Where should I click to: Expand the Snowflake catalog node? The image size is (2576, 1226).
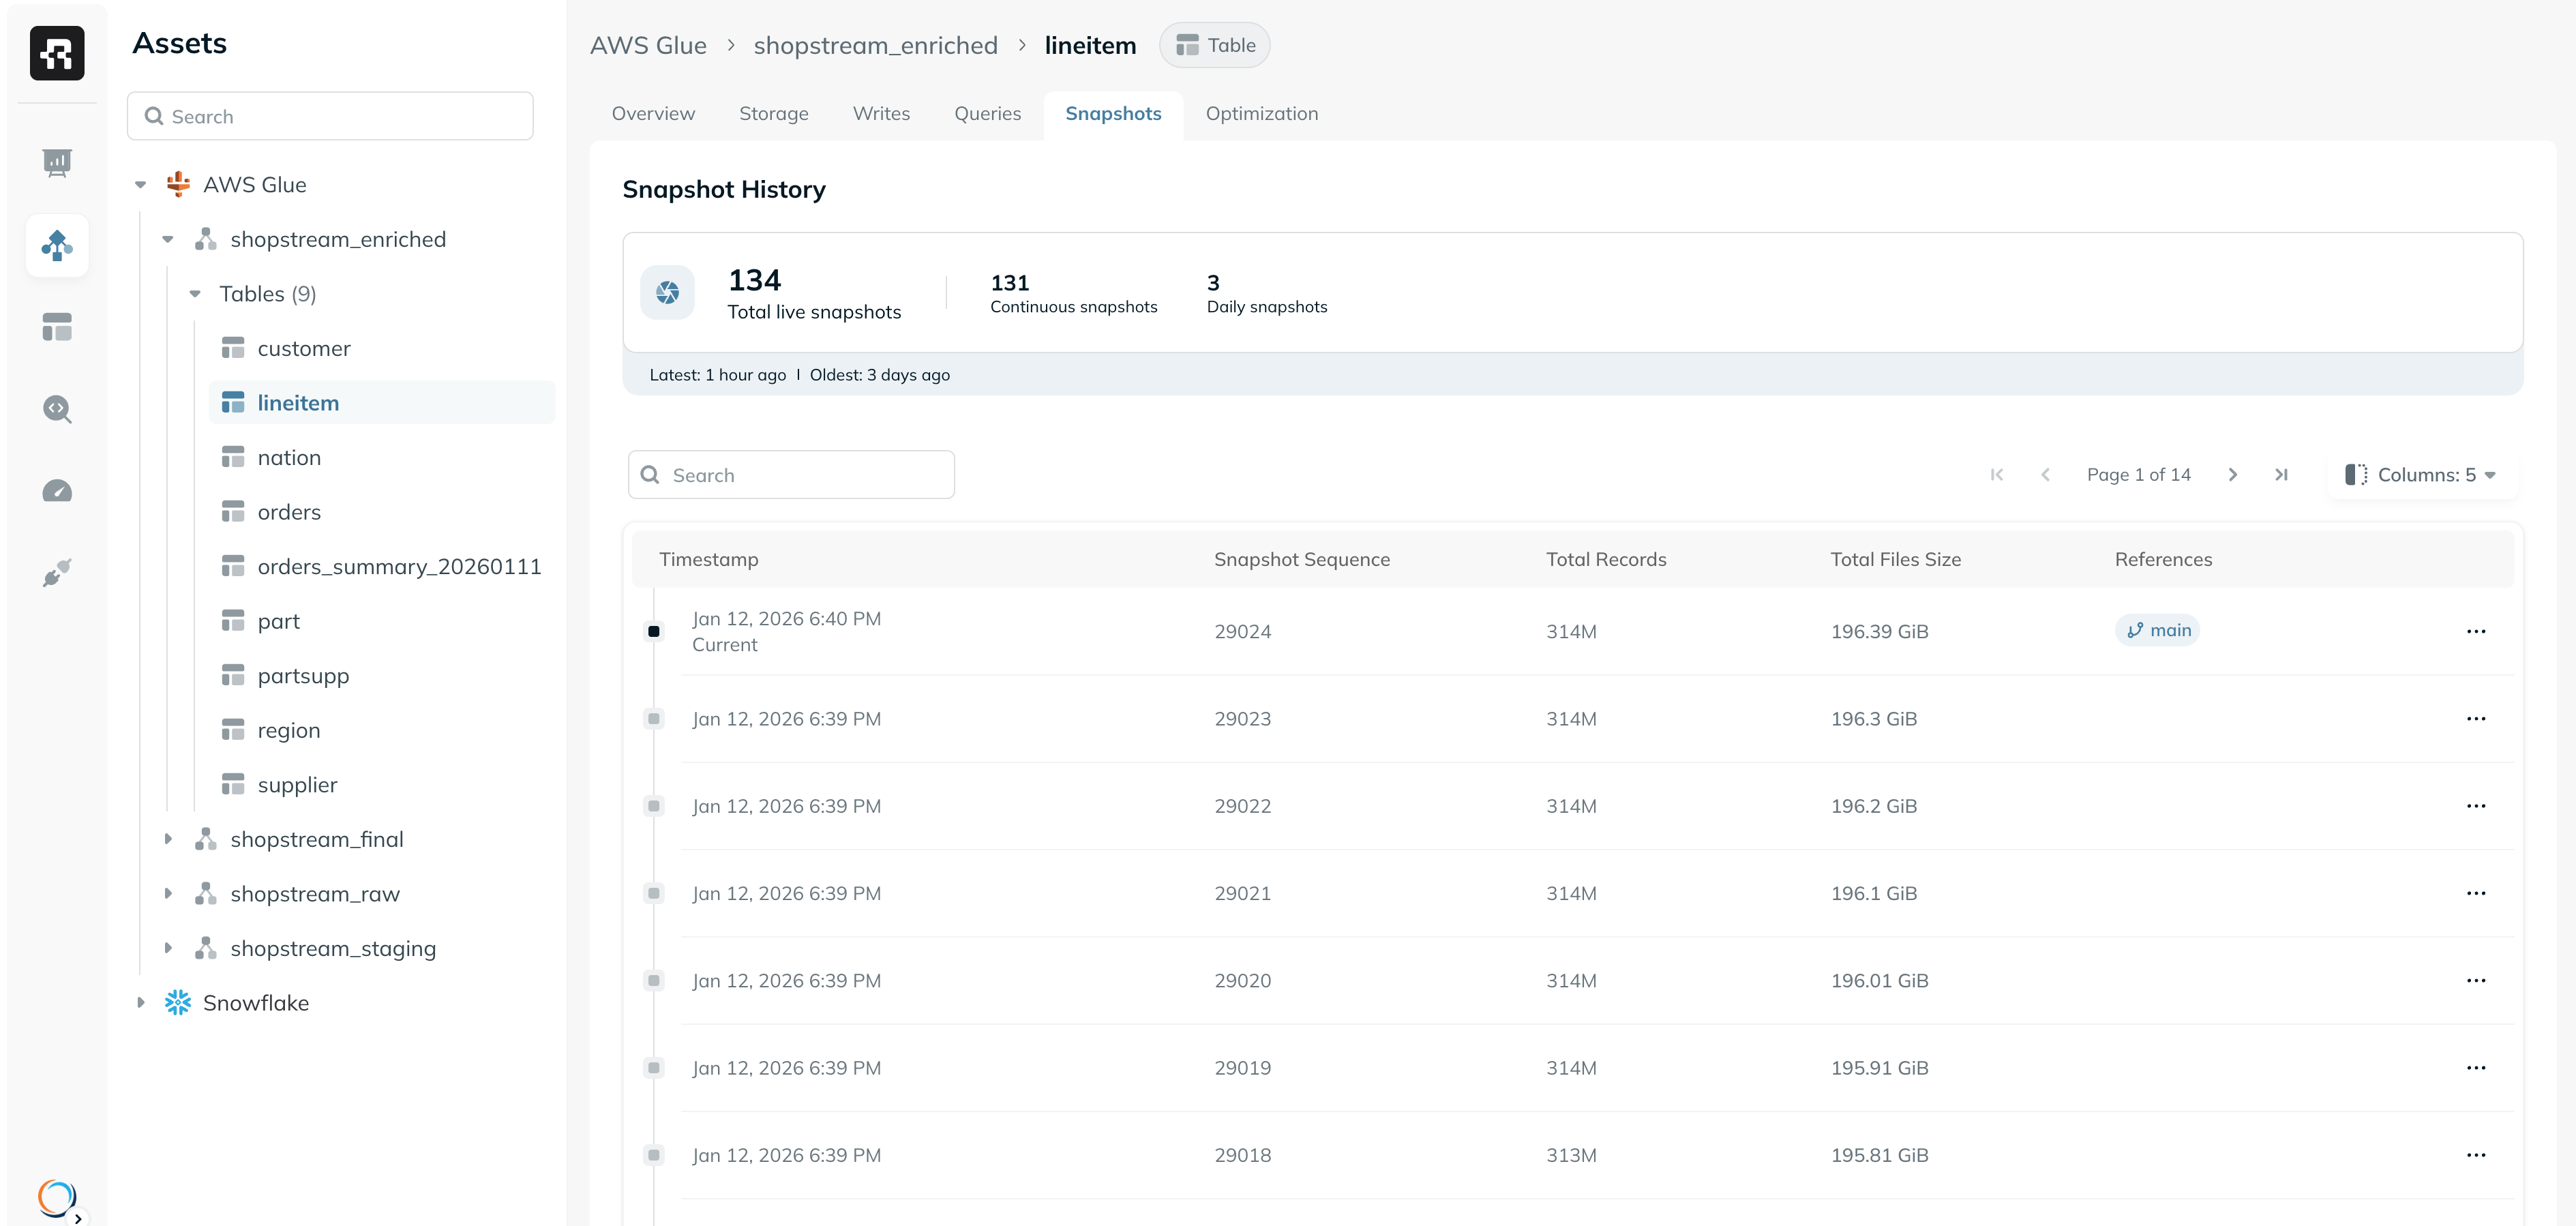point(141,1003)
